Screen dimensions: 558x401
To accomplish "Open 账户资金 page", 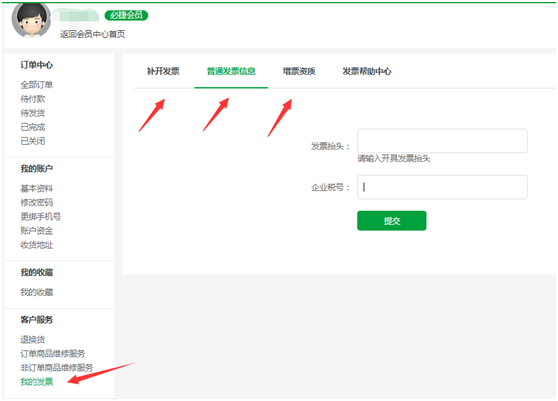I will tap(37, 231).
